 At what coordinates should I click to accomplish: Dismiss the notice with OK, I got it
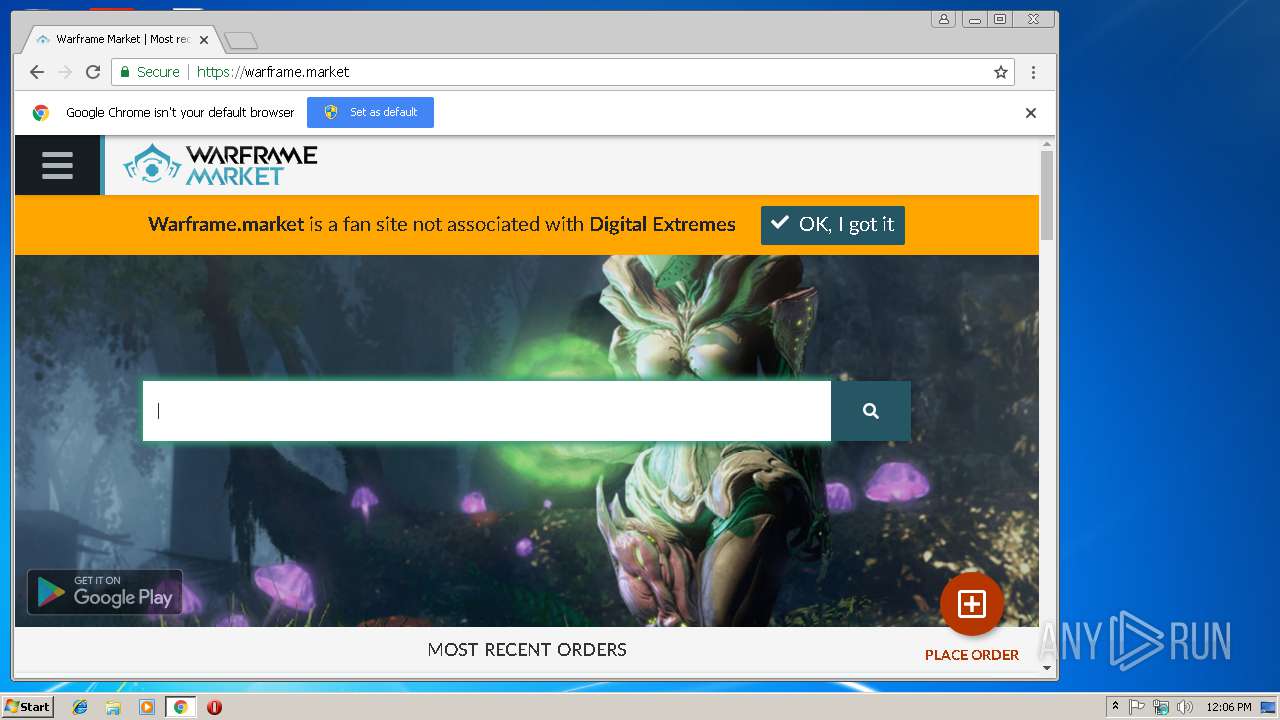click(x=833, y=225)
